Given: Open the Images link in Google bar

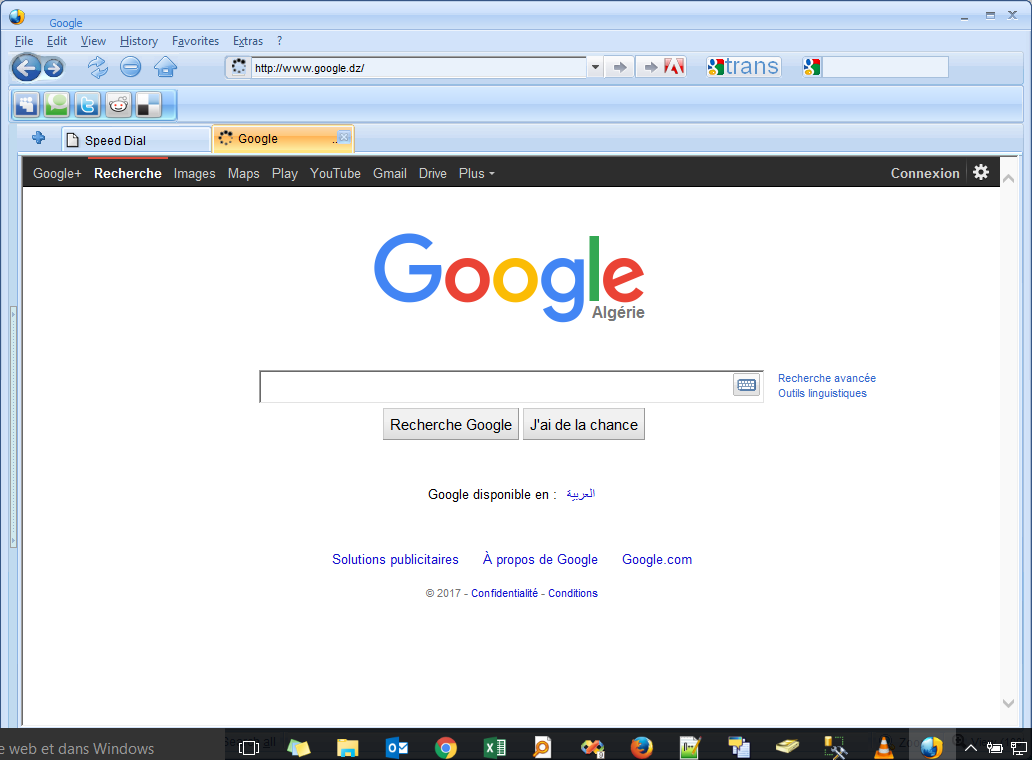Looking at the screenshot, I should click(x=194, y=173).
